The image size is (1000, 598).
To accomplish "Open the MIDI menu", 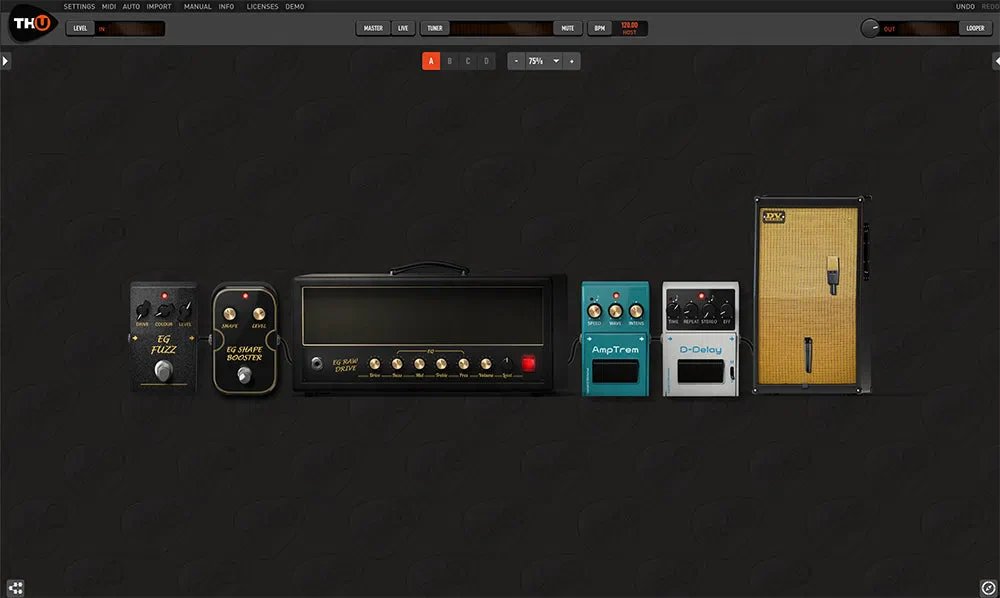I will coord(109,6).
